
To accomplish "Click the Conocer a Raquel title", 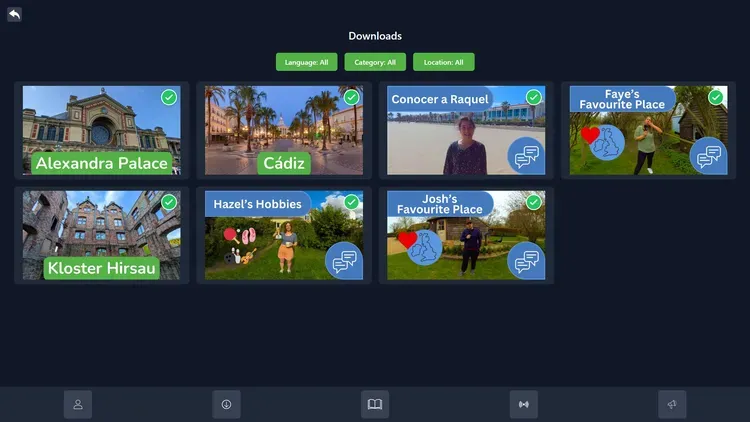I will coord(440,99).
